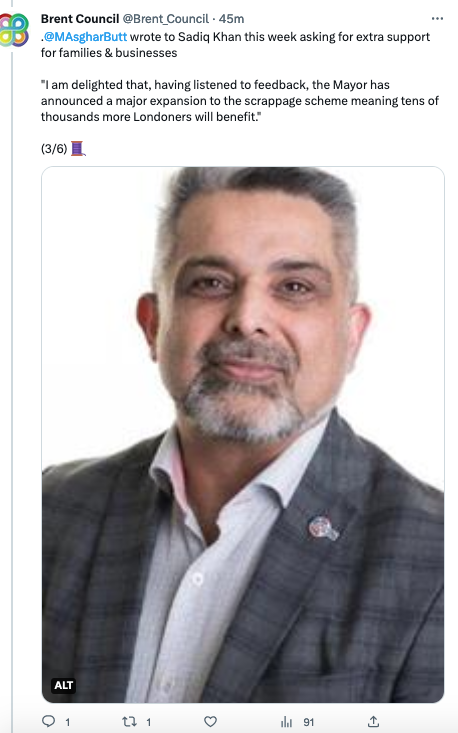Image resolution: width=458 pixels, height=733 pixels.
Task: Click the 91 views count
Action: coord(308,722)
